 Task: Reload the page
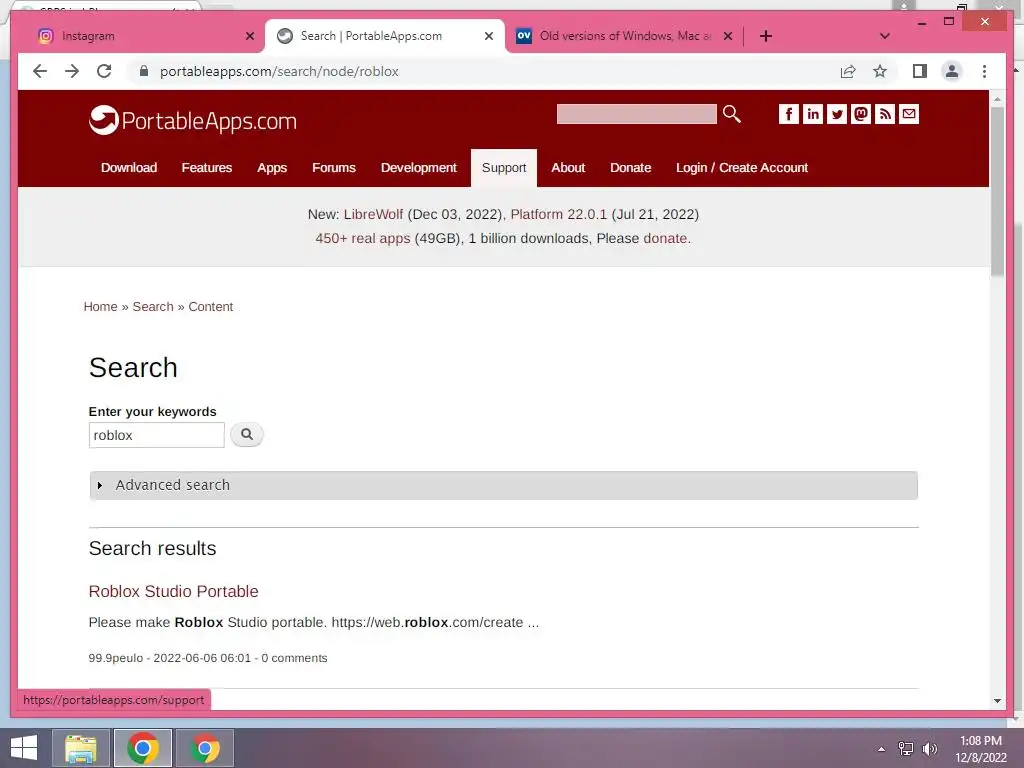pos(104,71)
